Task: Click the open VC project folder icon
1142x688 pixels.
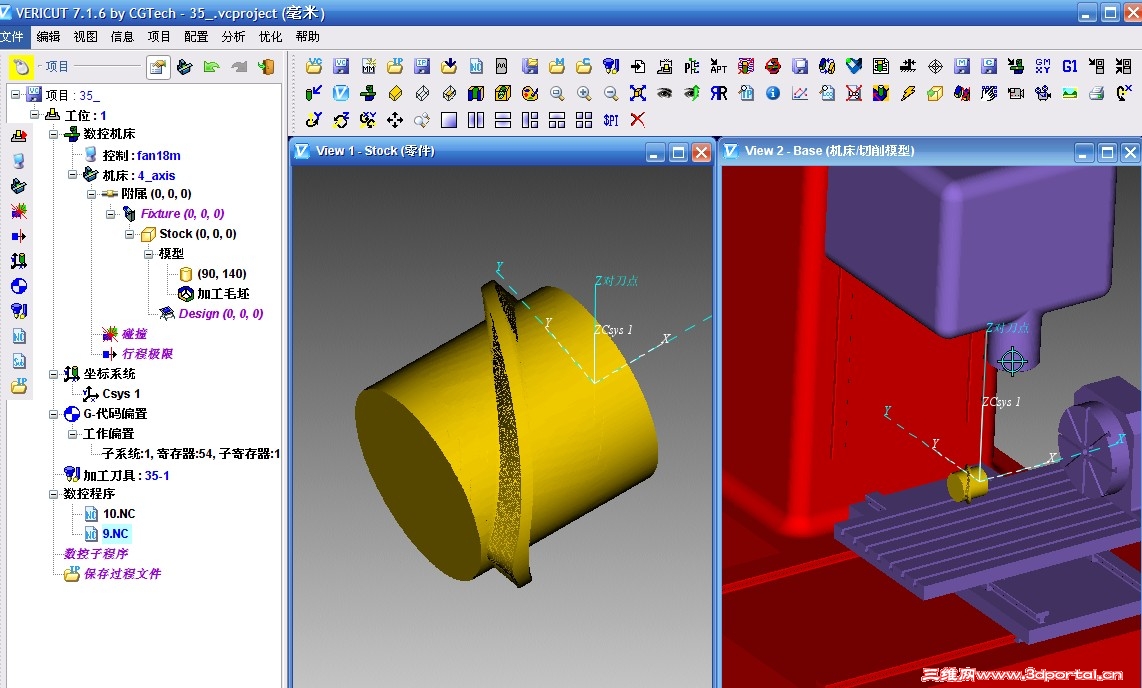Action: [314, 66]
